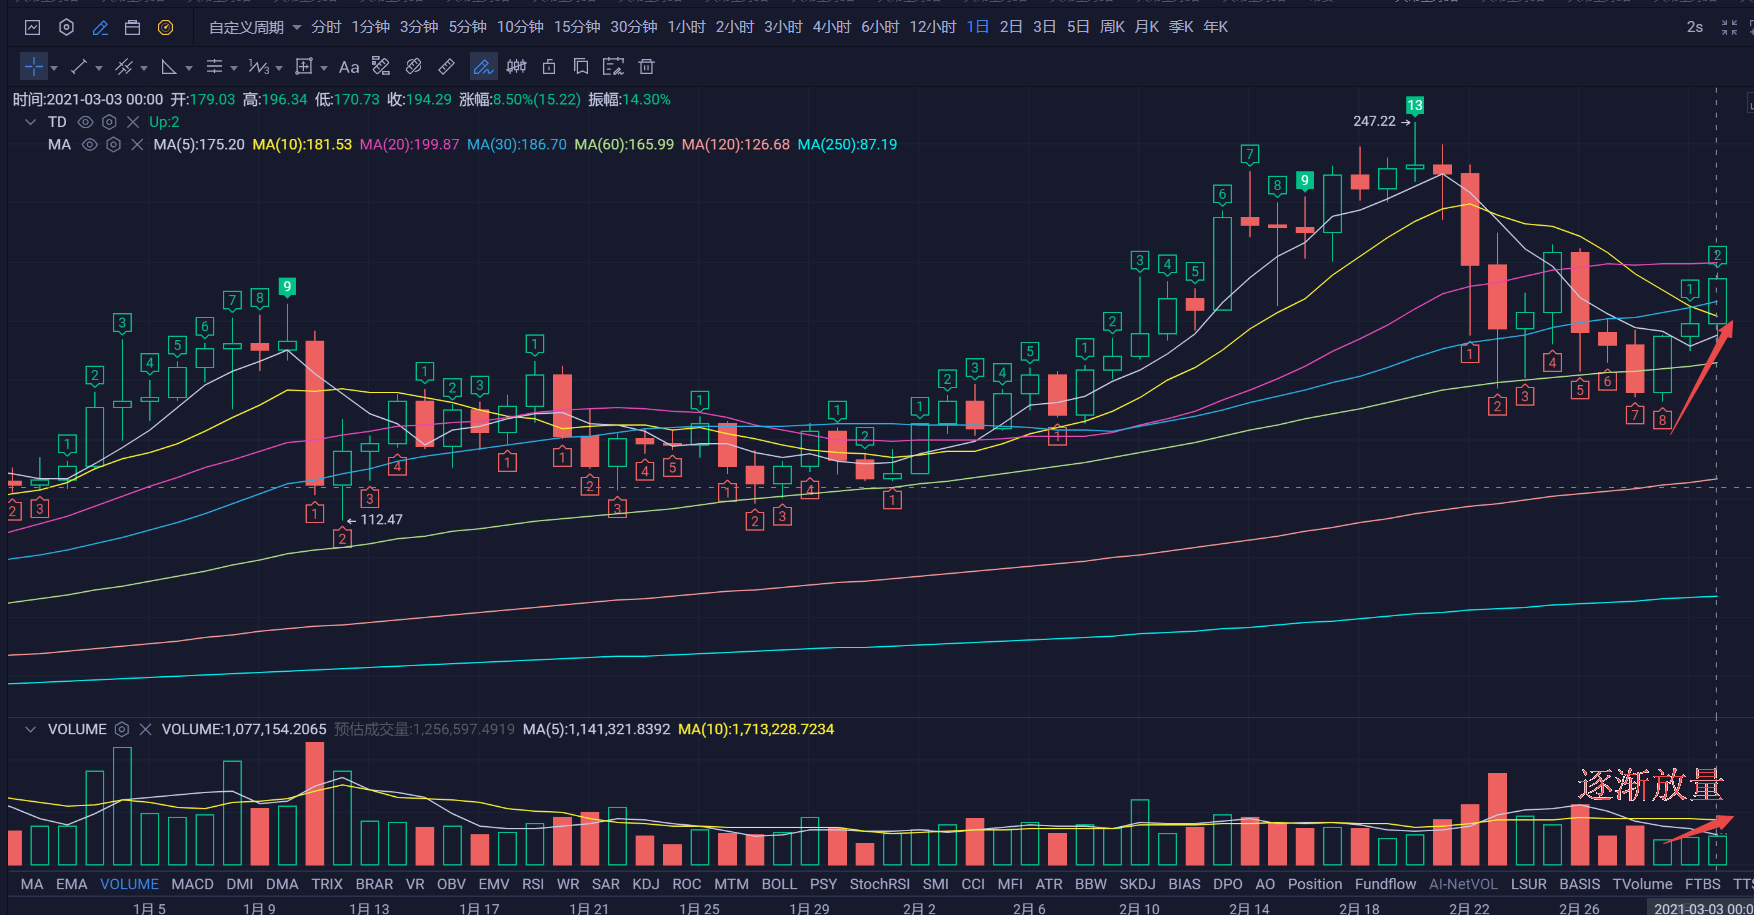Select the price range ruler tool
This screenshot has height=915, width=1754.
pos(381,67)
